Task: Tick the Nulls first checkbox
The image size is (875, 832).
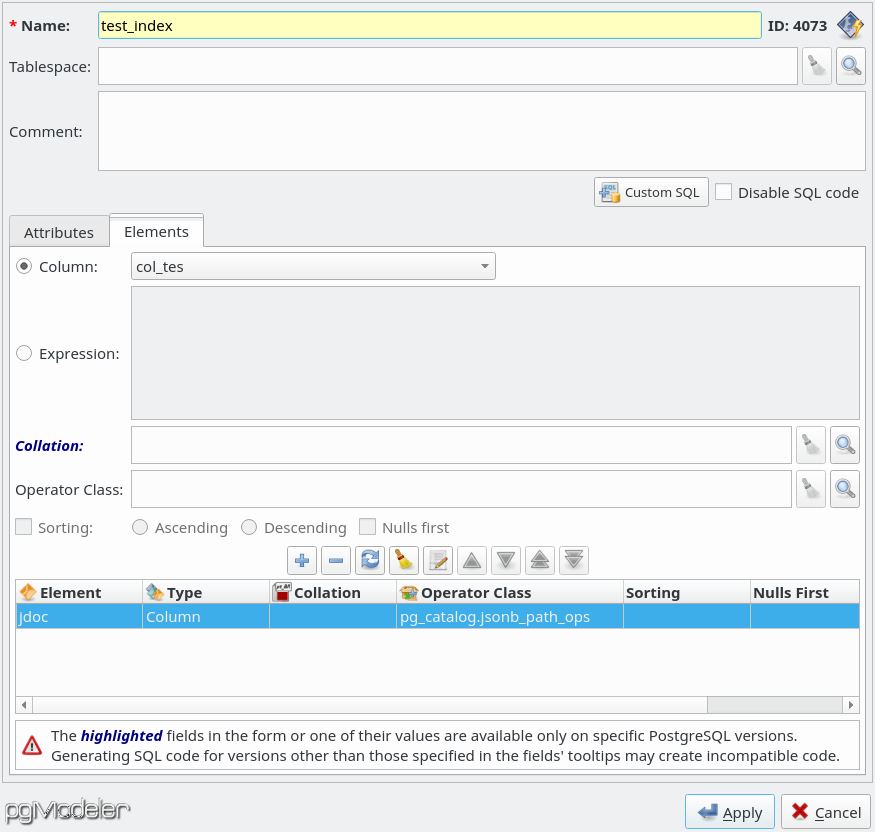Action: [x=367, y=527]
